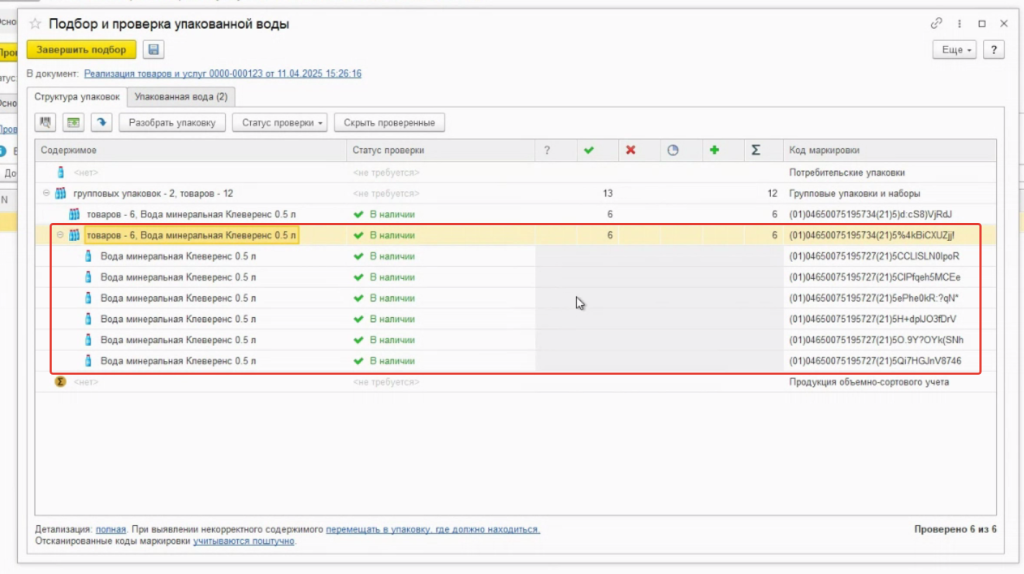Select the Структура упаковок tab
1024x574 pixels.
tap(77, 97)
